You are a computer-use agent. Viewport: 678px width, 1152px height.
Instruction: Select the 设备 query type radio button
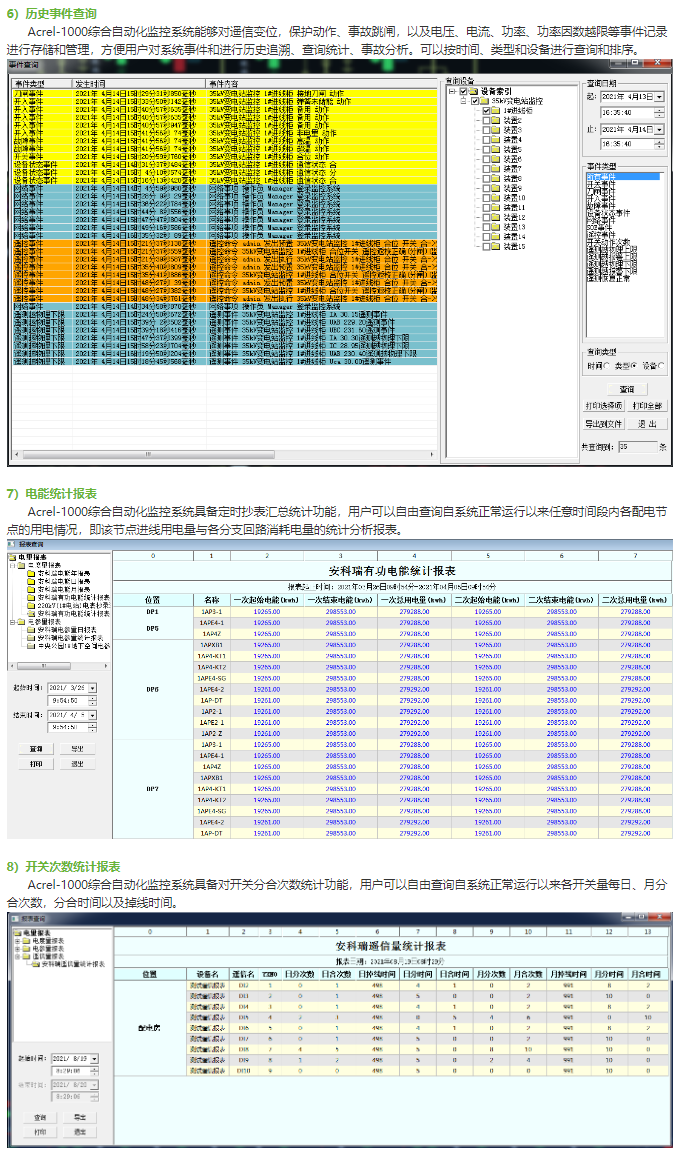pyautogui.click(x=661, y=366)
